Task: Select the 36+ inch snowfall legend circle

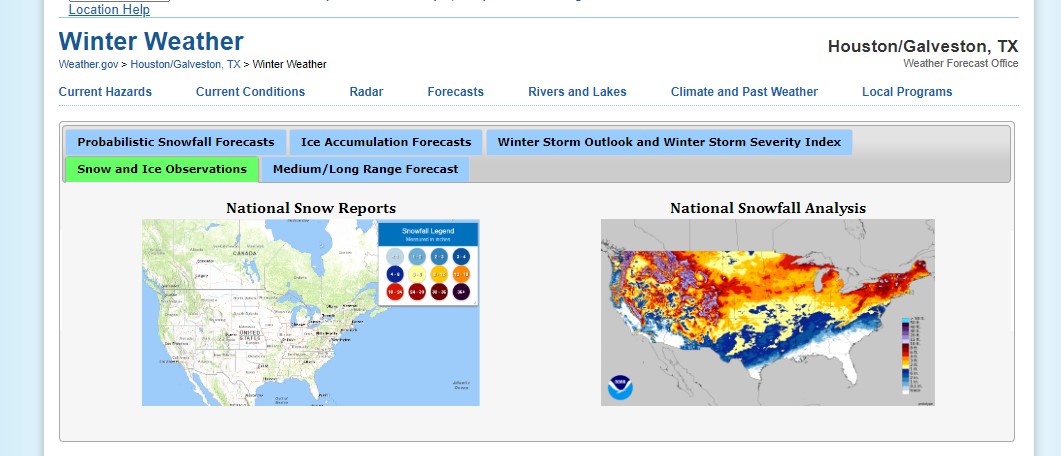Action: coord(461,292)
